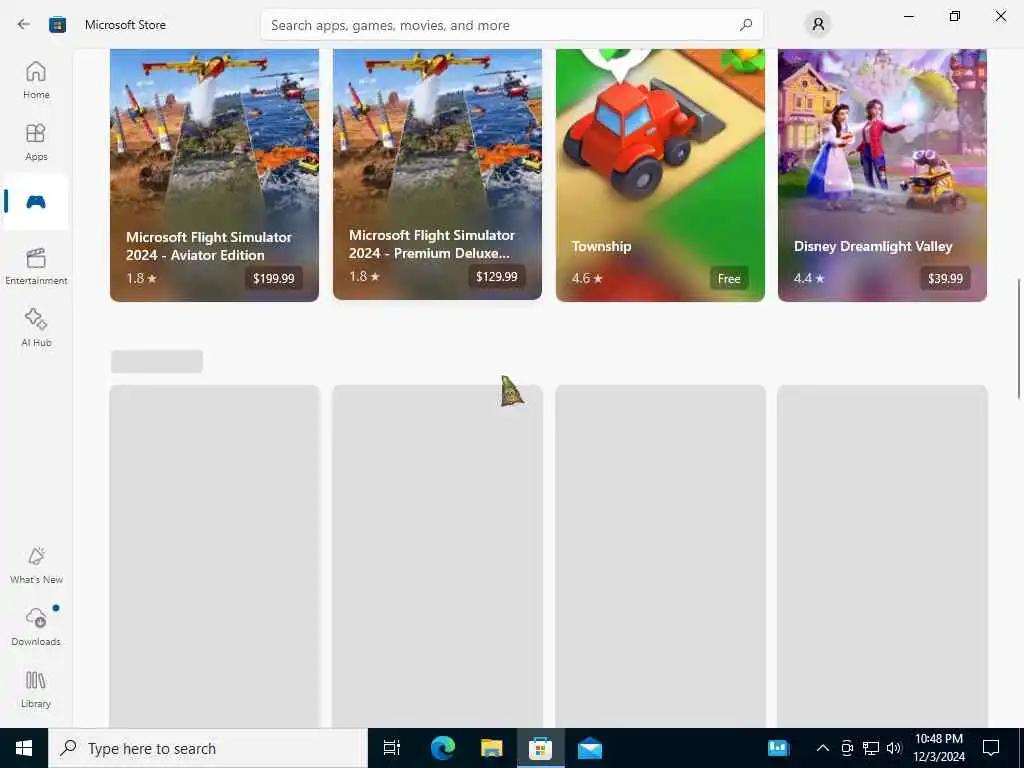The width and height of the screenshot is (1024, 768).
Task: Open the Library section
Action: (36, 690)
